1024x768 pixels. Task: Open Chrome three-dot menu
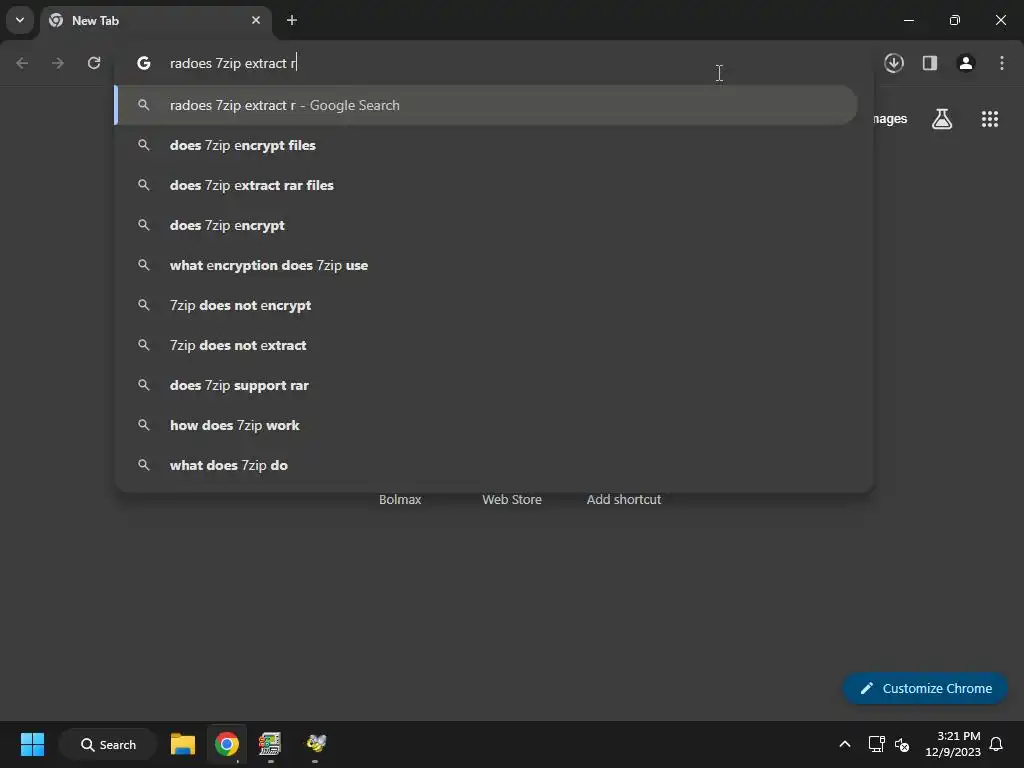1002,63
